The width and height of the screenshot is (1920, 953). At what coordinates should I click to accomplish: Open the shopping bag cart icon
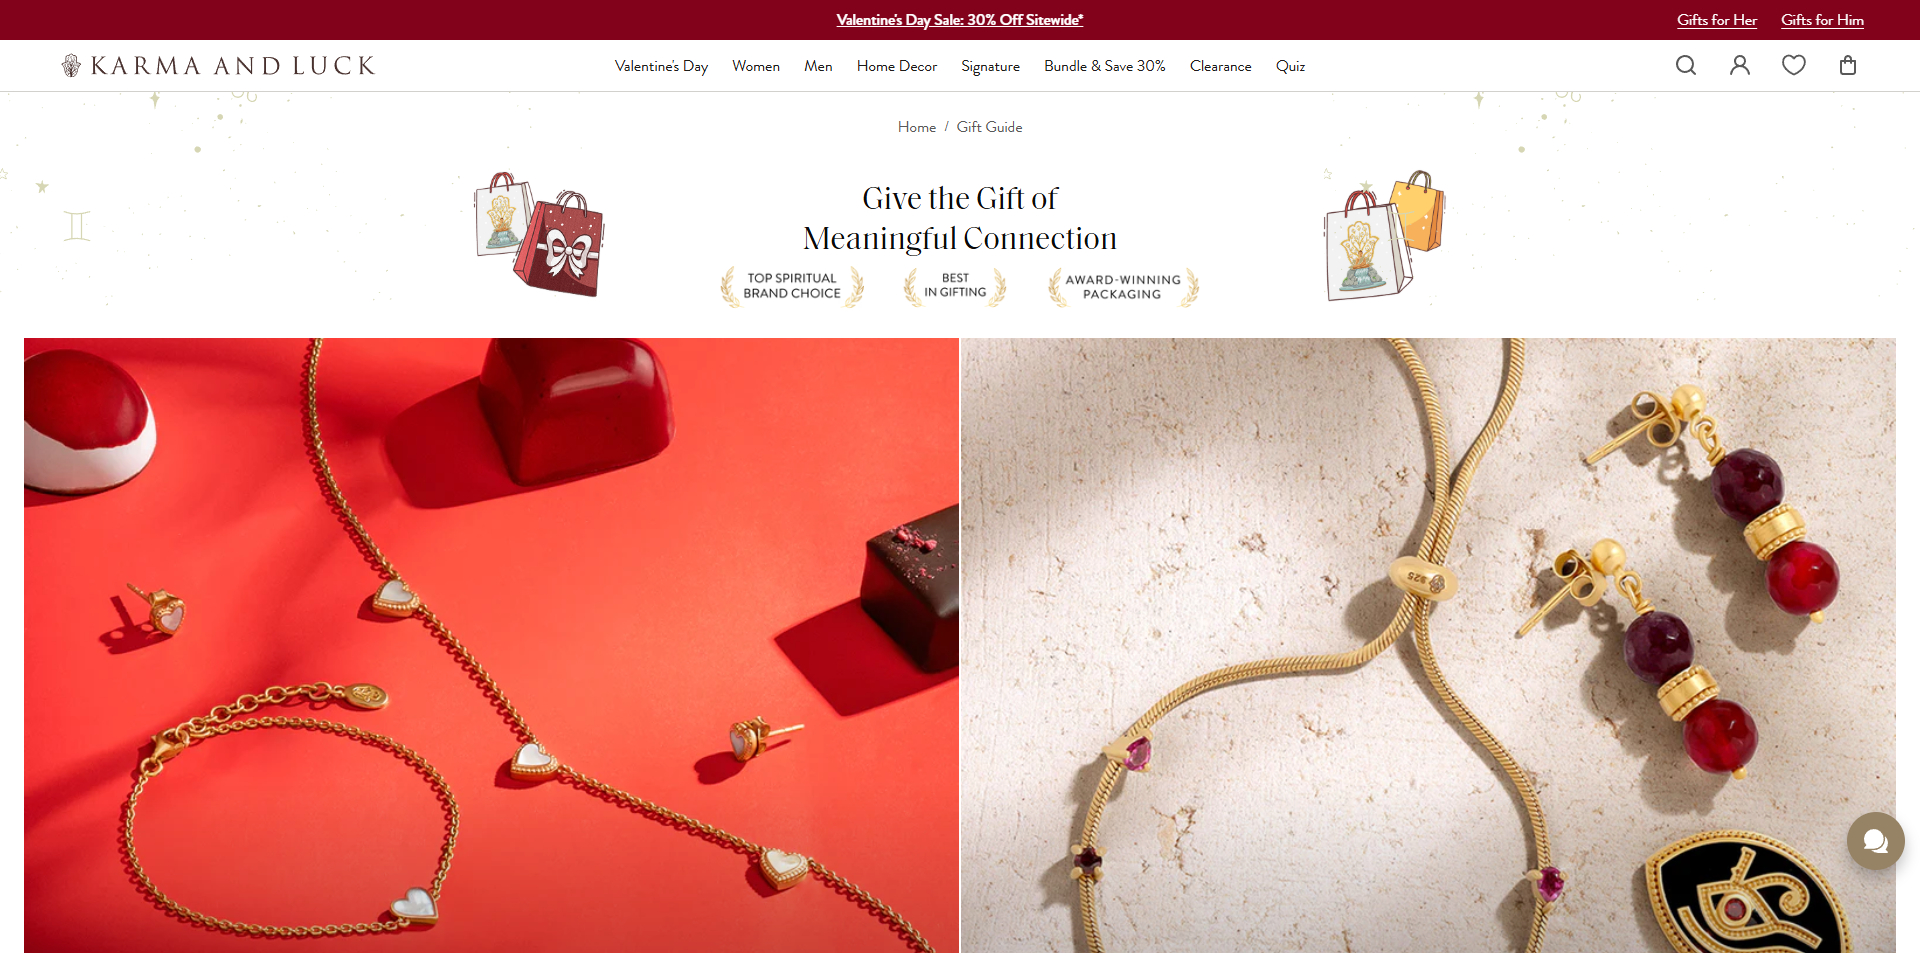pyautogui.click(x=1848, y=65)
